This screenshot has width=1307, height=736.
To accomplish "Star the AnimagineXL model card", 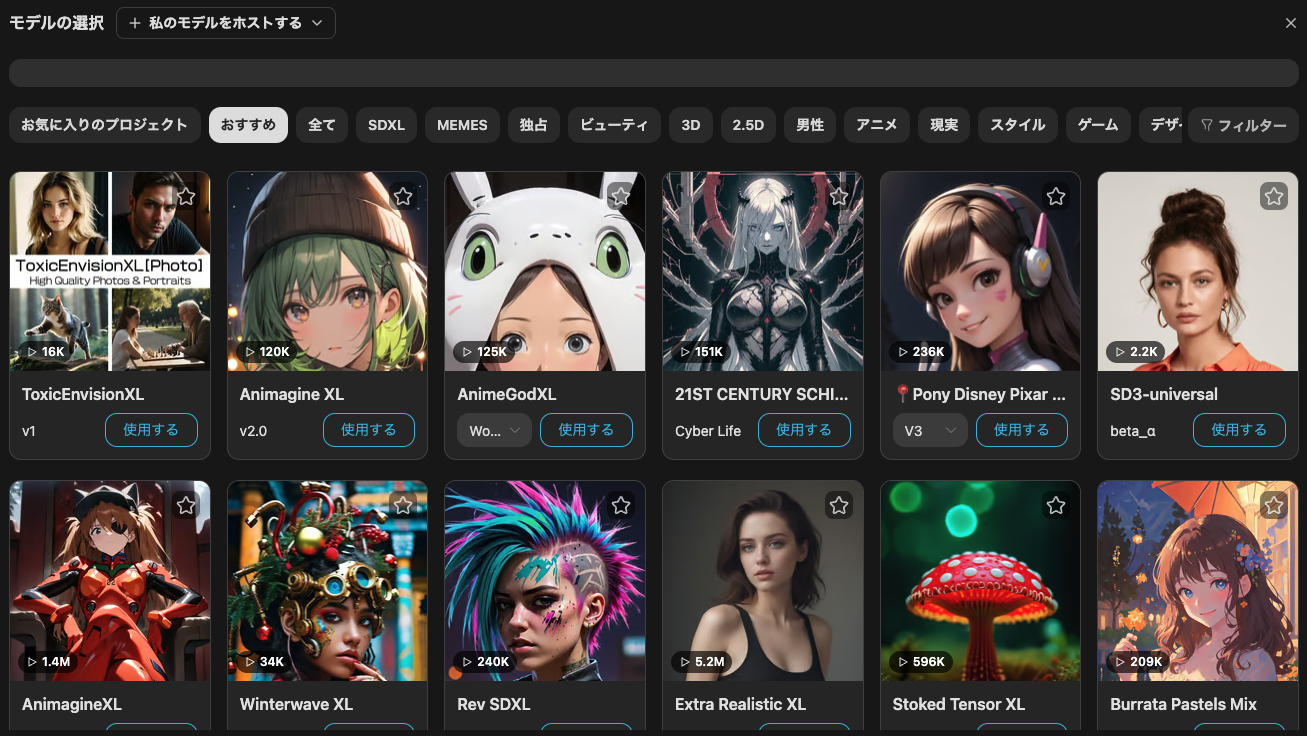I will pyautogui.click(x=186, y=506).
